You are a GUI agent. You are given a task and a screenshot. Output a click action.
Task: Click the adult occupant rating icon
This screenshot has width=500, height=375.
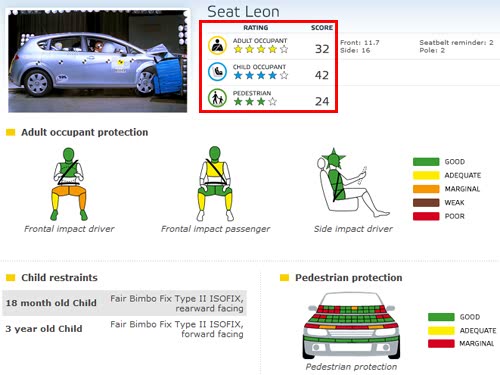[x=217, y=45]
